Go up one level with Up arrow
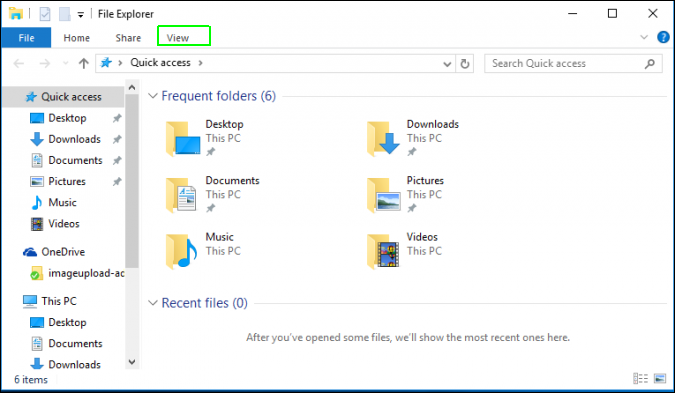The image size is (675, 393). pyautogui.click(x=84, y=64)
